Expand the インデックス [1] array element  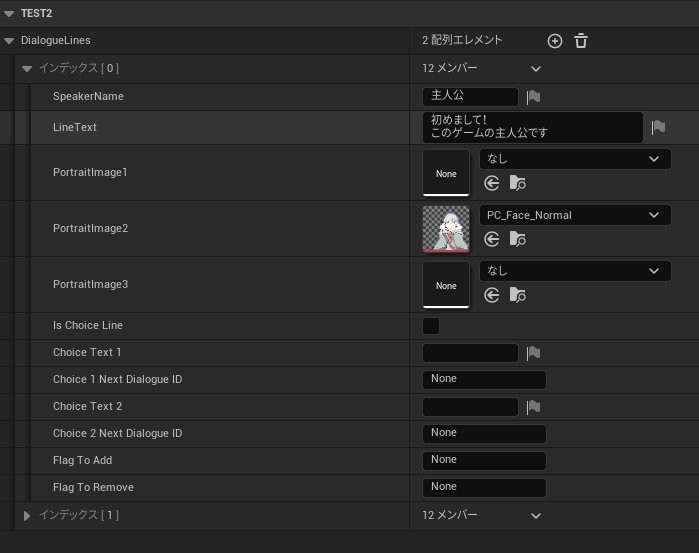coord(28,515)
